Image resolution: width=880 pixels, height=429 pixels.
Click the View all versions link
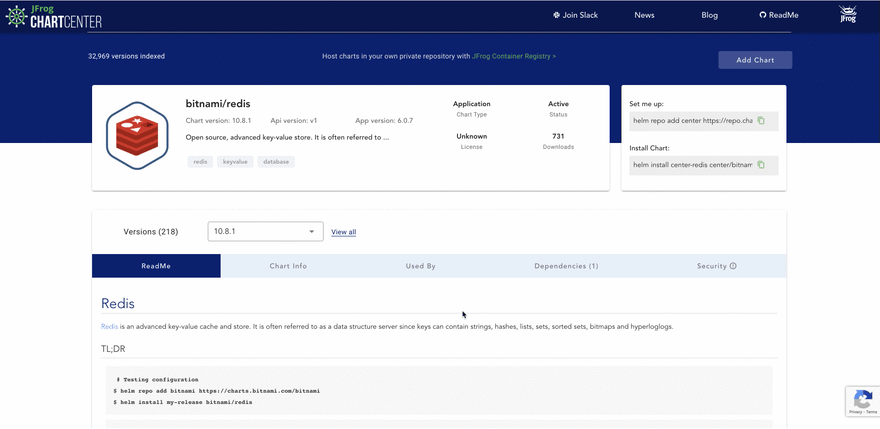pyautogui.click(x=343, y=232)
